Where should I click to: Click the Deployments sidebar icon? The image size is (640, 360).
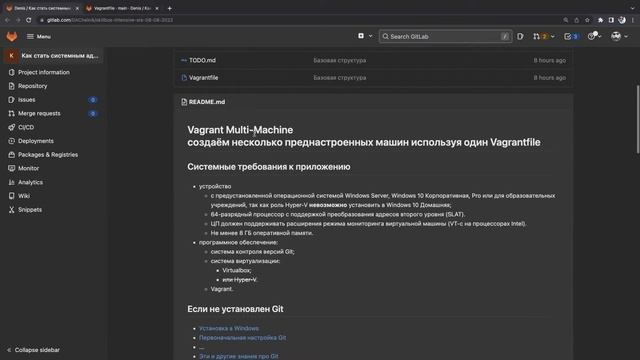coord(11,141)
